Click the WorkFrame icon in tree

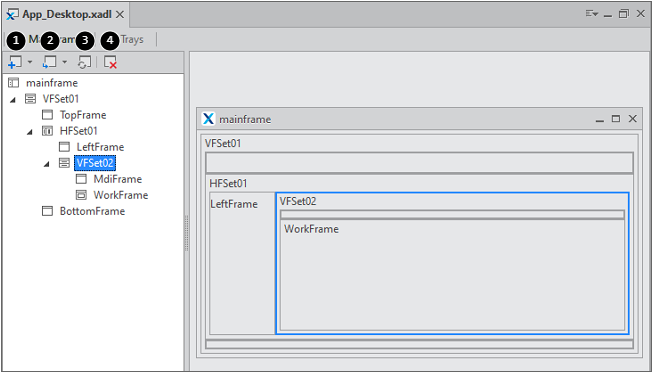[x=82, y=195]
